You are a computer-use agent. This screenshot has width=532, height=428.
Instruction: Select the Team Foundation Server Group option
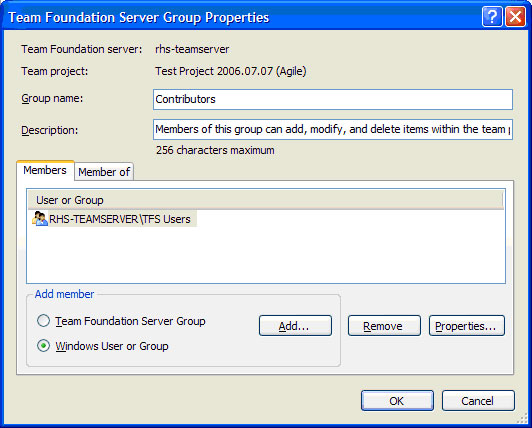click(x=43, y=321)
